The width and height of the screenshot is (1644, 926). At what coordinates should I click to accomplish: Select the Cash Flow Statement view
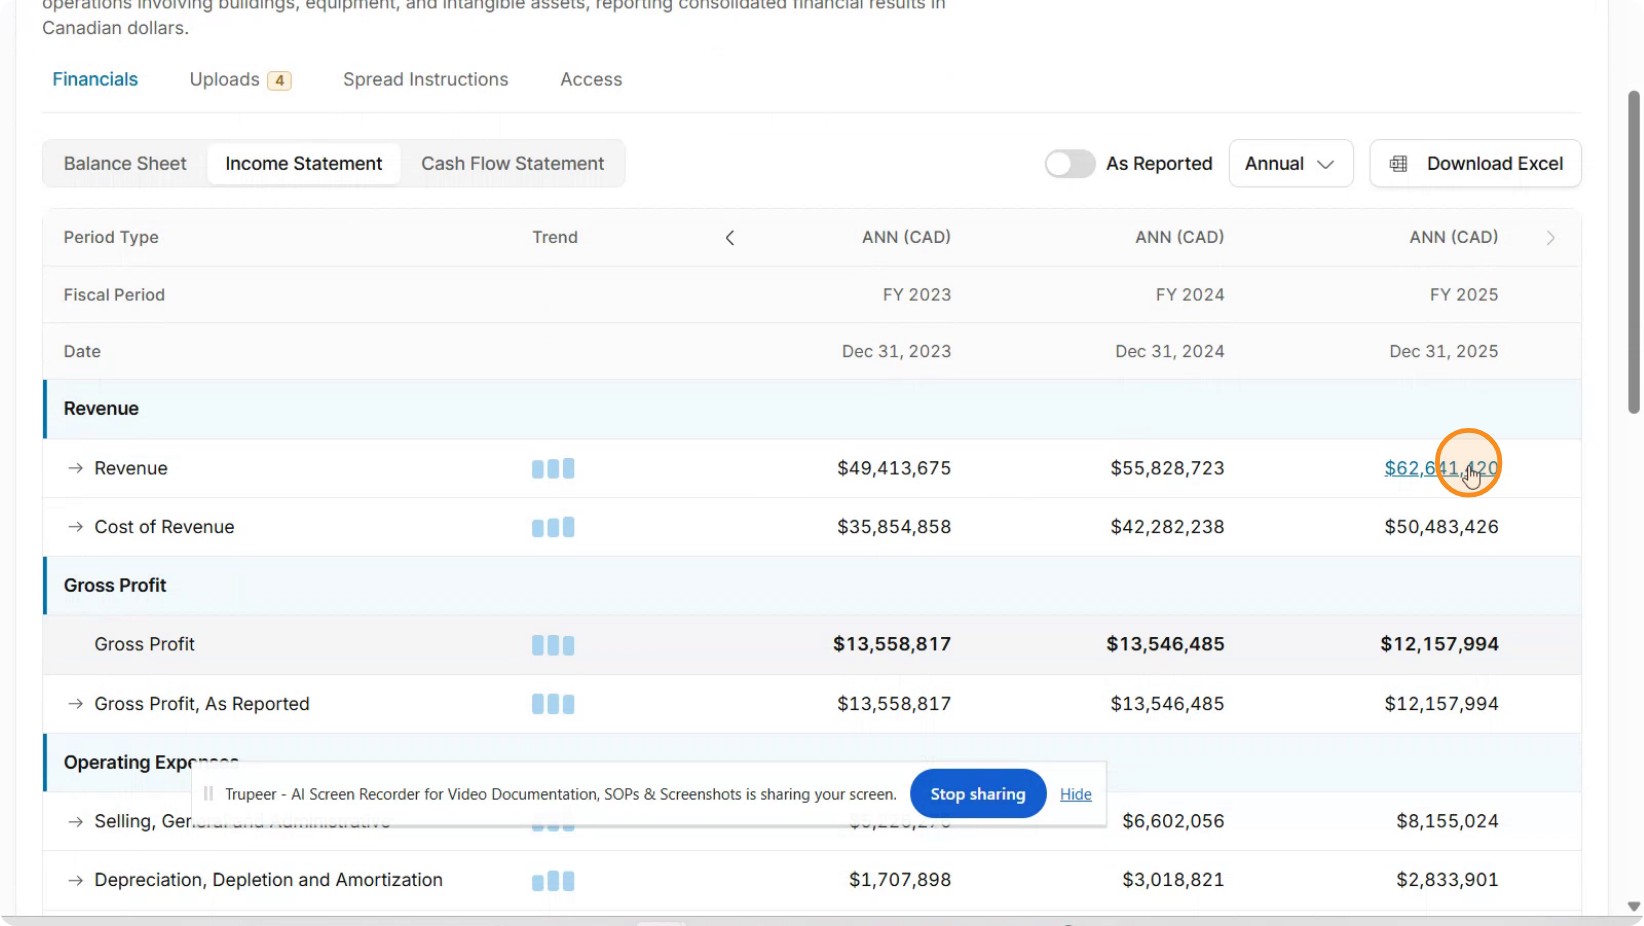click(x=513, y=164)
